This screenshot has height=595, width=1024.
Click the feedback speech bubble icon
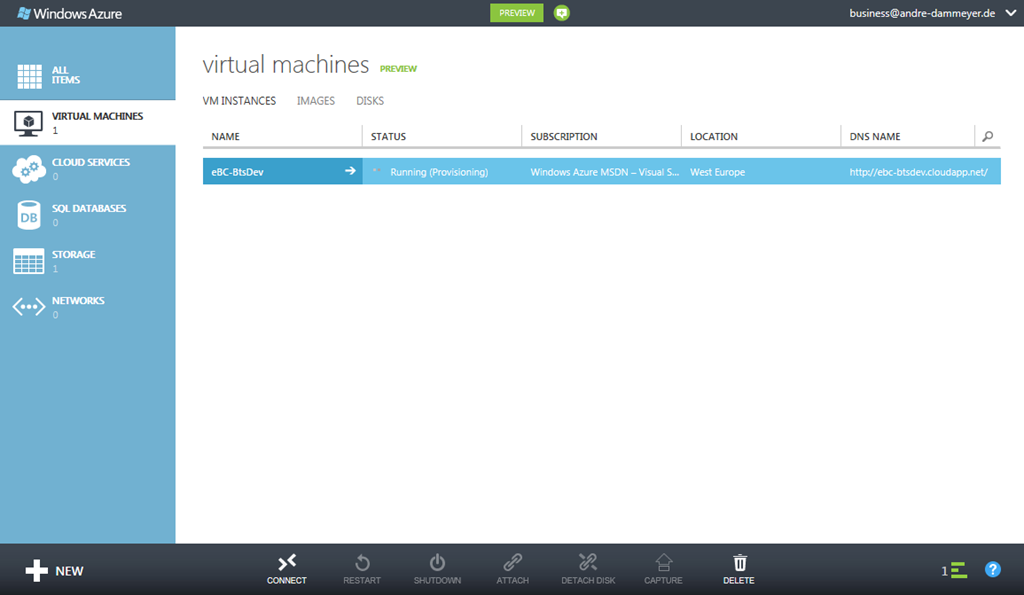click(562, 13)
